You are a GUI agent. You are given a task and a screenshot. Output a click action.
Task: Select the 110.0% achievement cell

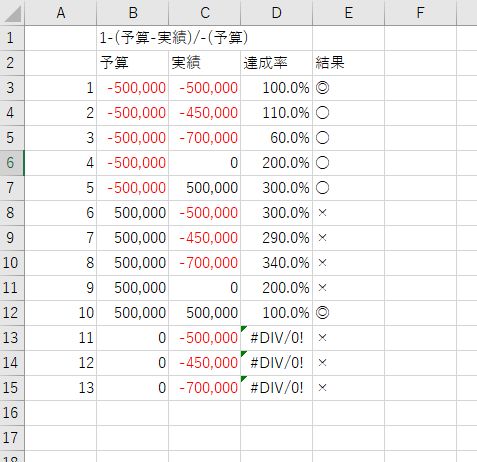point(277,113)
